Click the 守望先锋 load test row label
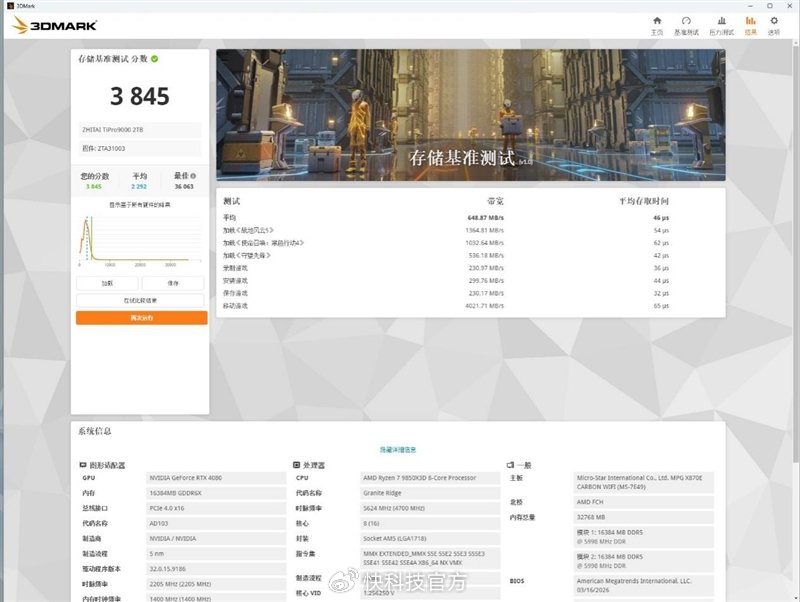The image size is (800, 602). coord(247,256)
